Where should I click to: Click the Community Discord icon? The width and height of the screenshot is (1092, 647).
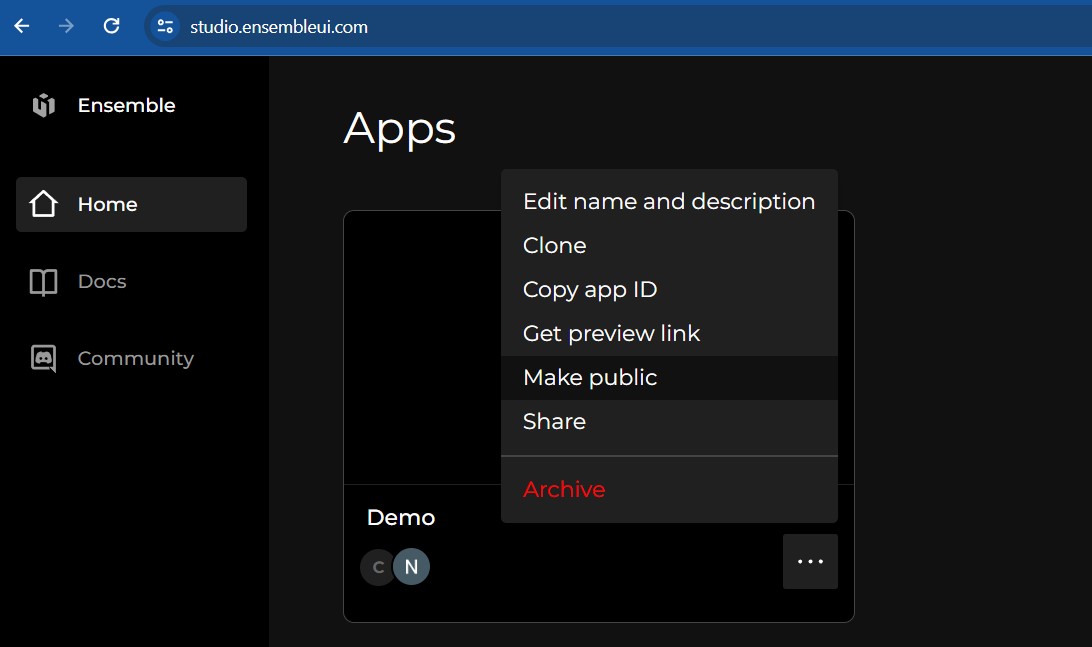42,357
